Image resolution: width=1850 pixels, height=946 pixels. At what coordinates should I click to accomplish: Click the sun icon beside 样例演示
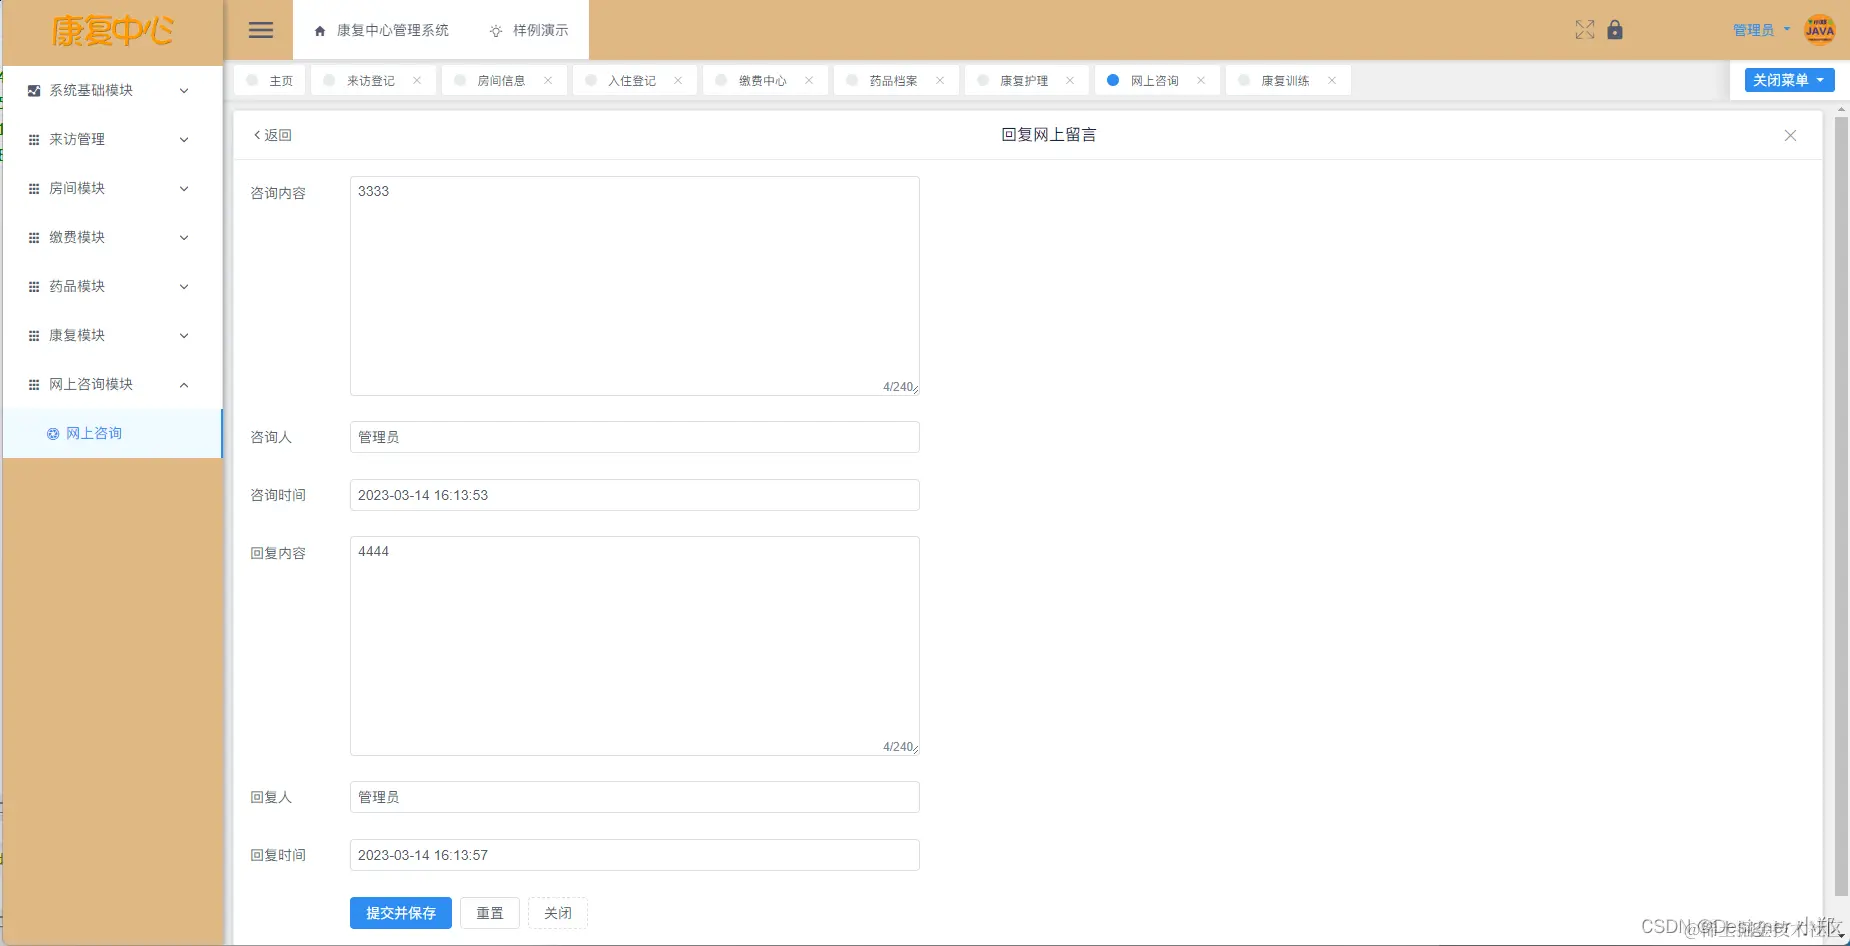tap(496, 31)
